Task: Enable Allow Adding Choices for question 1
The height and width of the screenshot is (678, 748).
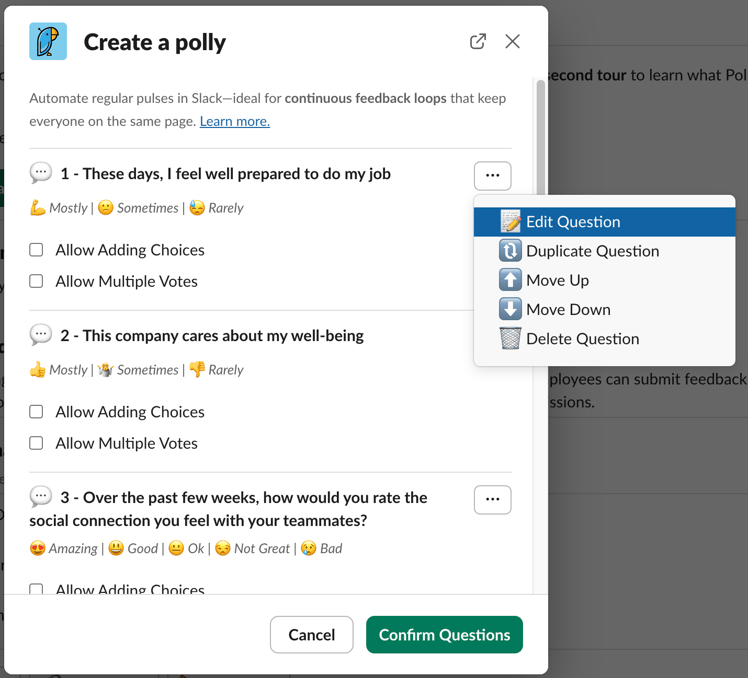Action: click(x=36, y=250)
